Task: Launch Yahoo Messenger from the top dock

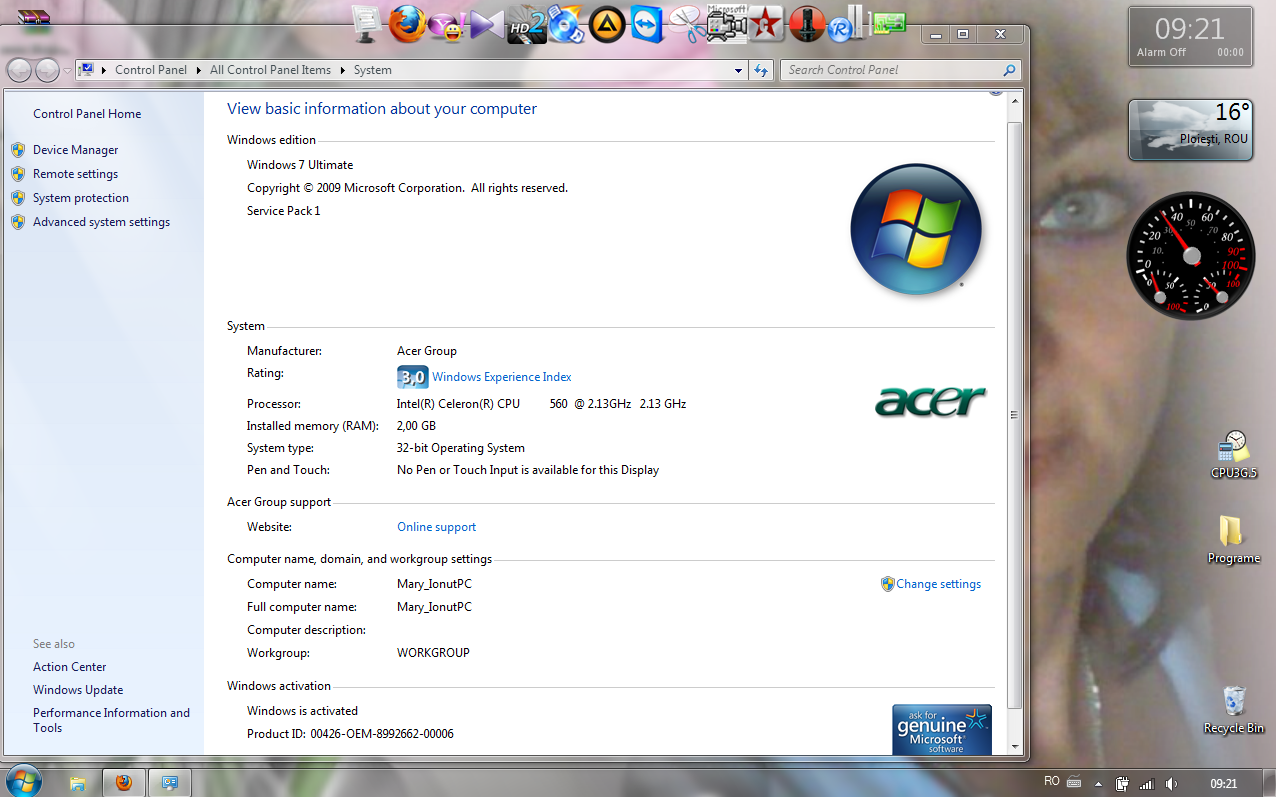Action: (x=446, y=26)
